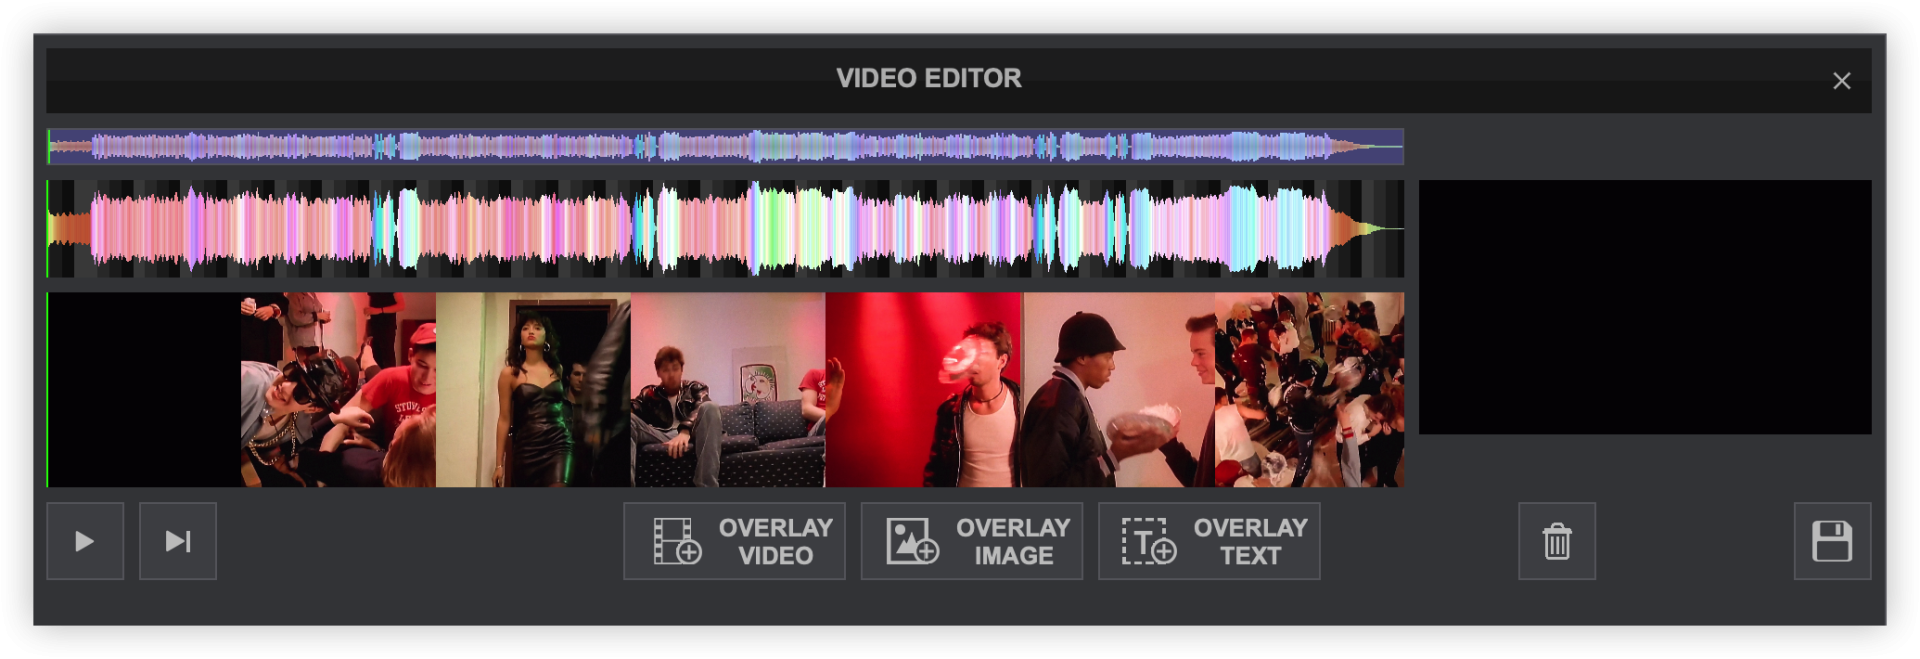Viewport: 1920px width, 659px height.
Task: Close the Video Editor window
Action: point(1841,81)
